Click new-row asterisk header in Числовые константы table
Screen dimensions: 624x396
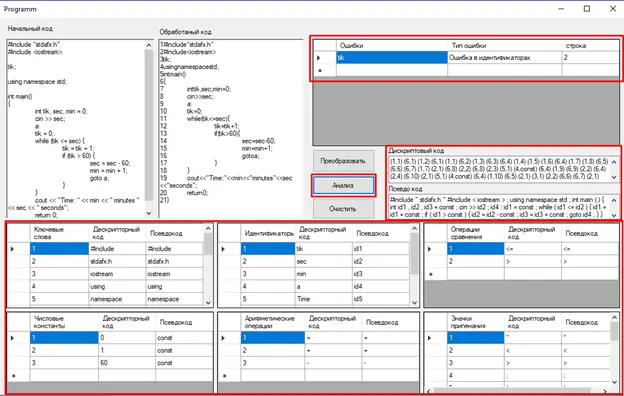coord(19,375)
